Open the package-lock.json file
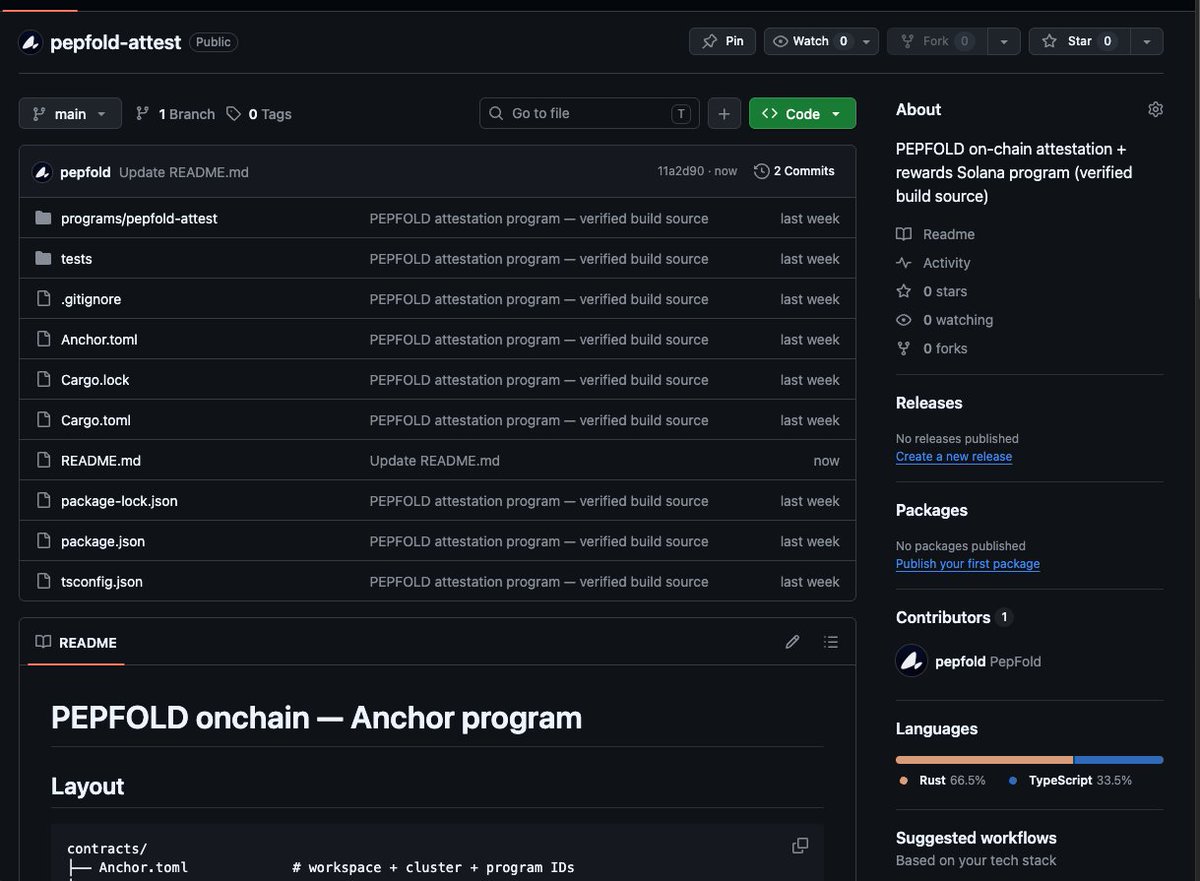 click(119, 501)
